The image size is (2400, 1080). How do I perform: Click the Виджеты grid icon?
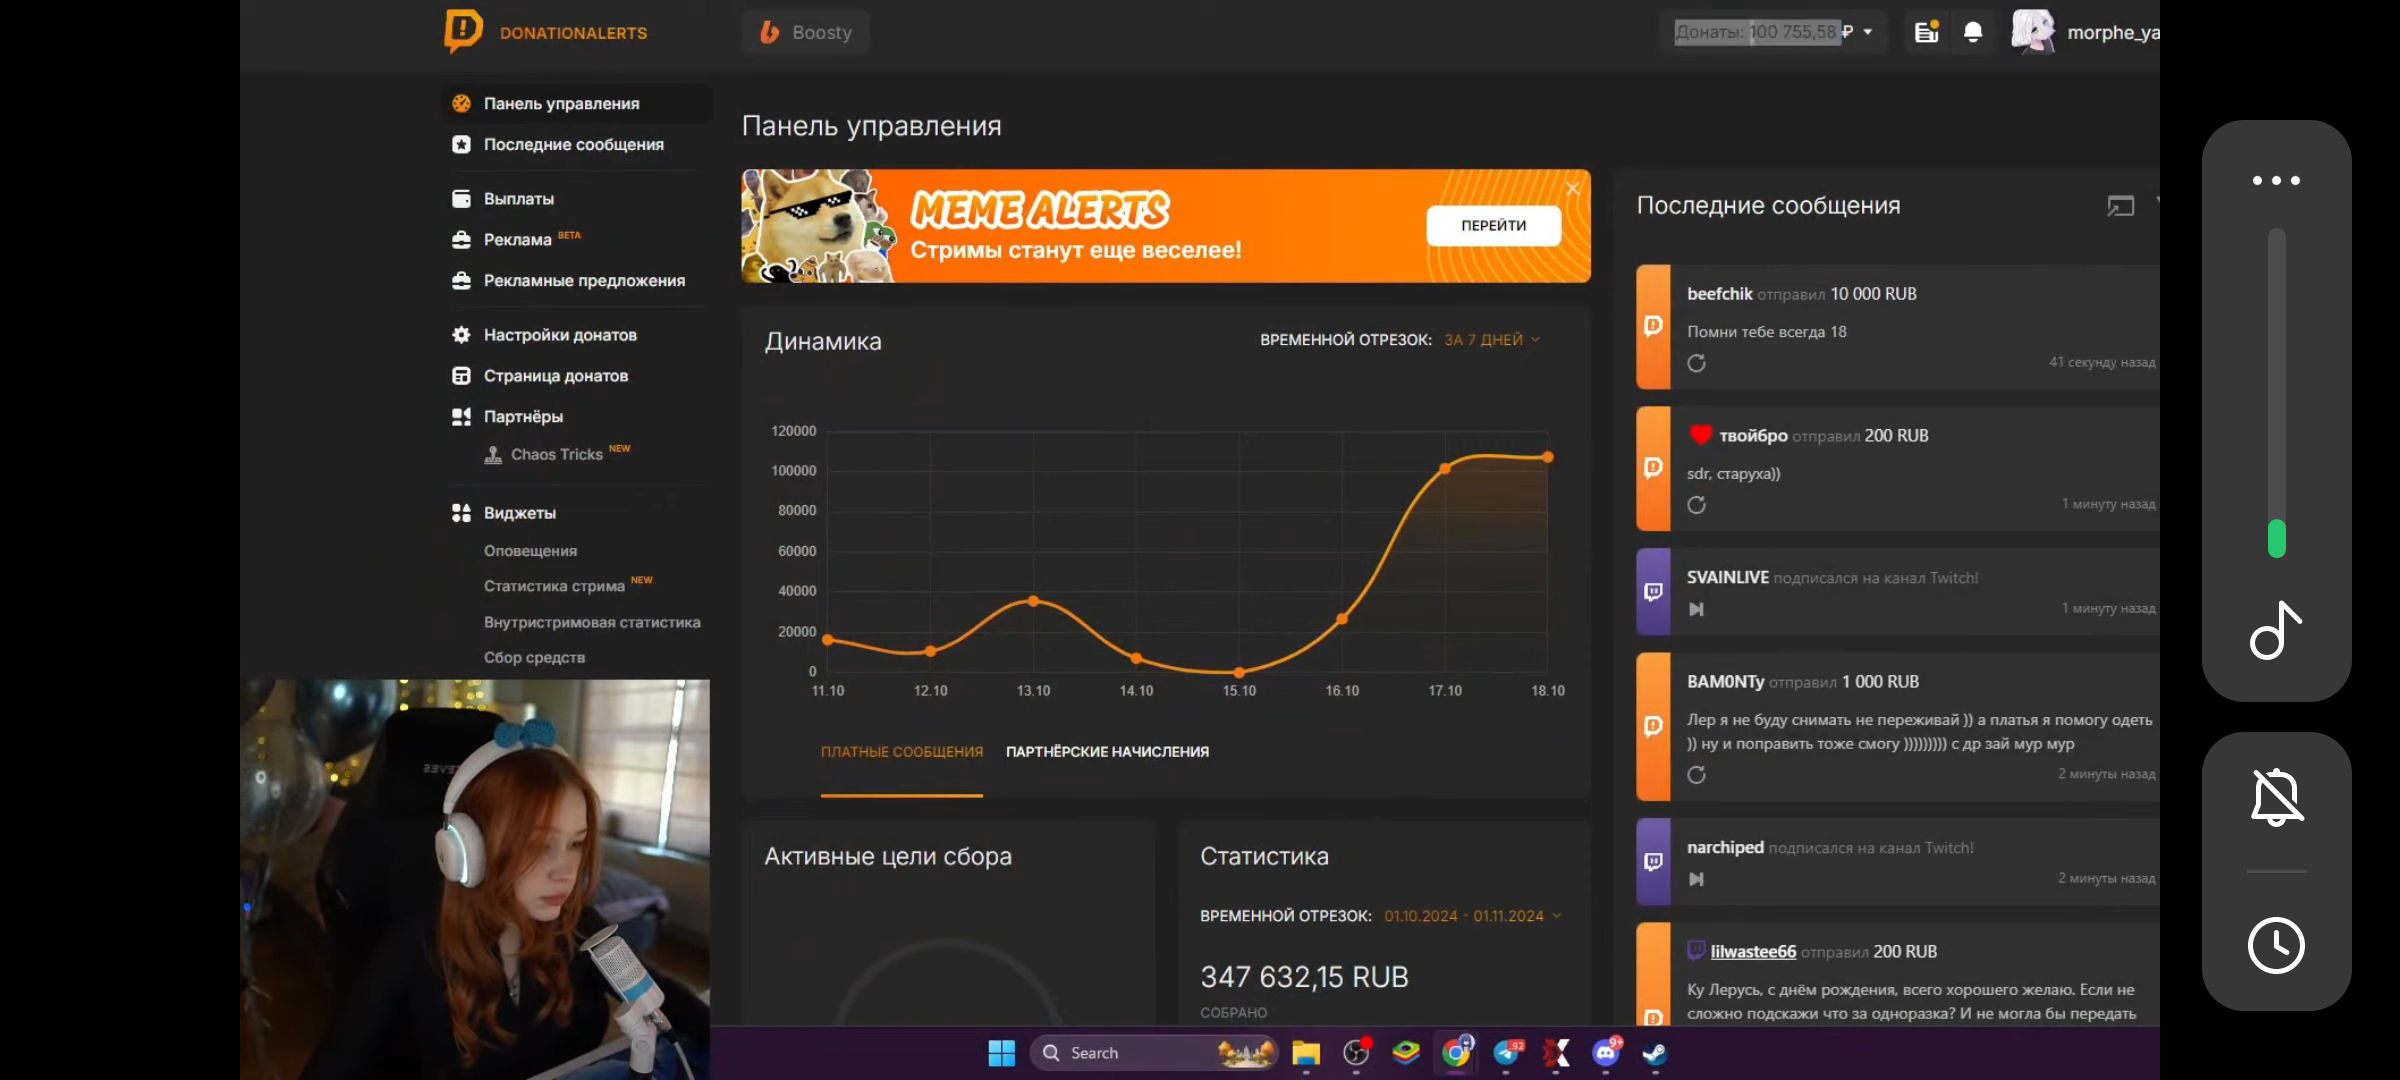[461, 512]
